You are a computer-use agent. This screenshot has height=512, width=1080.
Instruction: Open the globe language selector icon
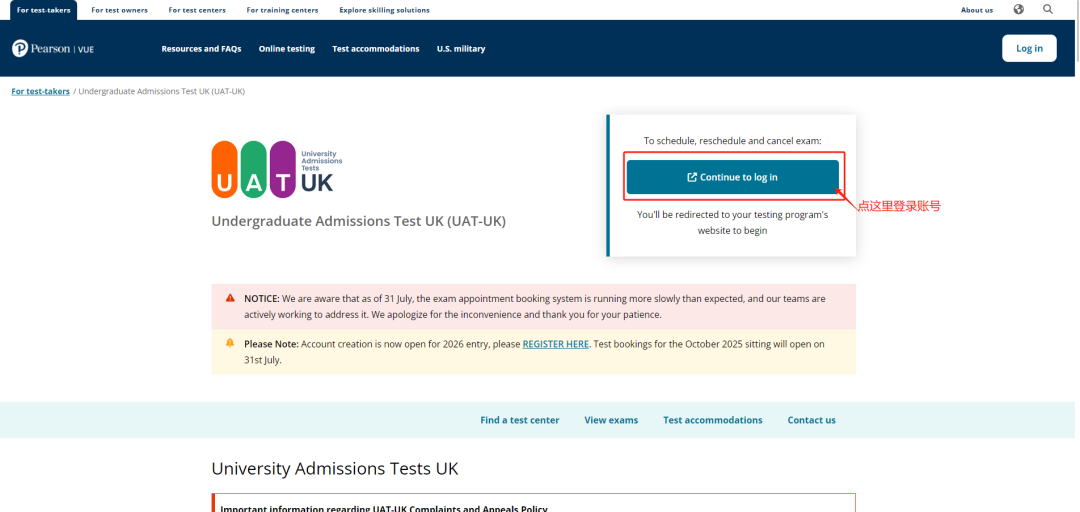[1018, 9]
